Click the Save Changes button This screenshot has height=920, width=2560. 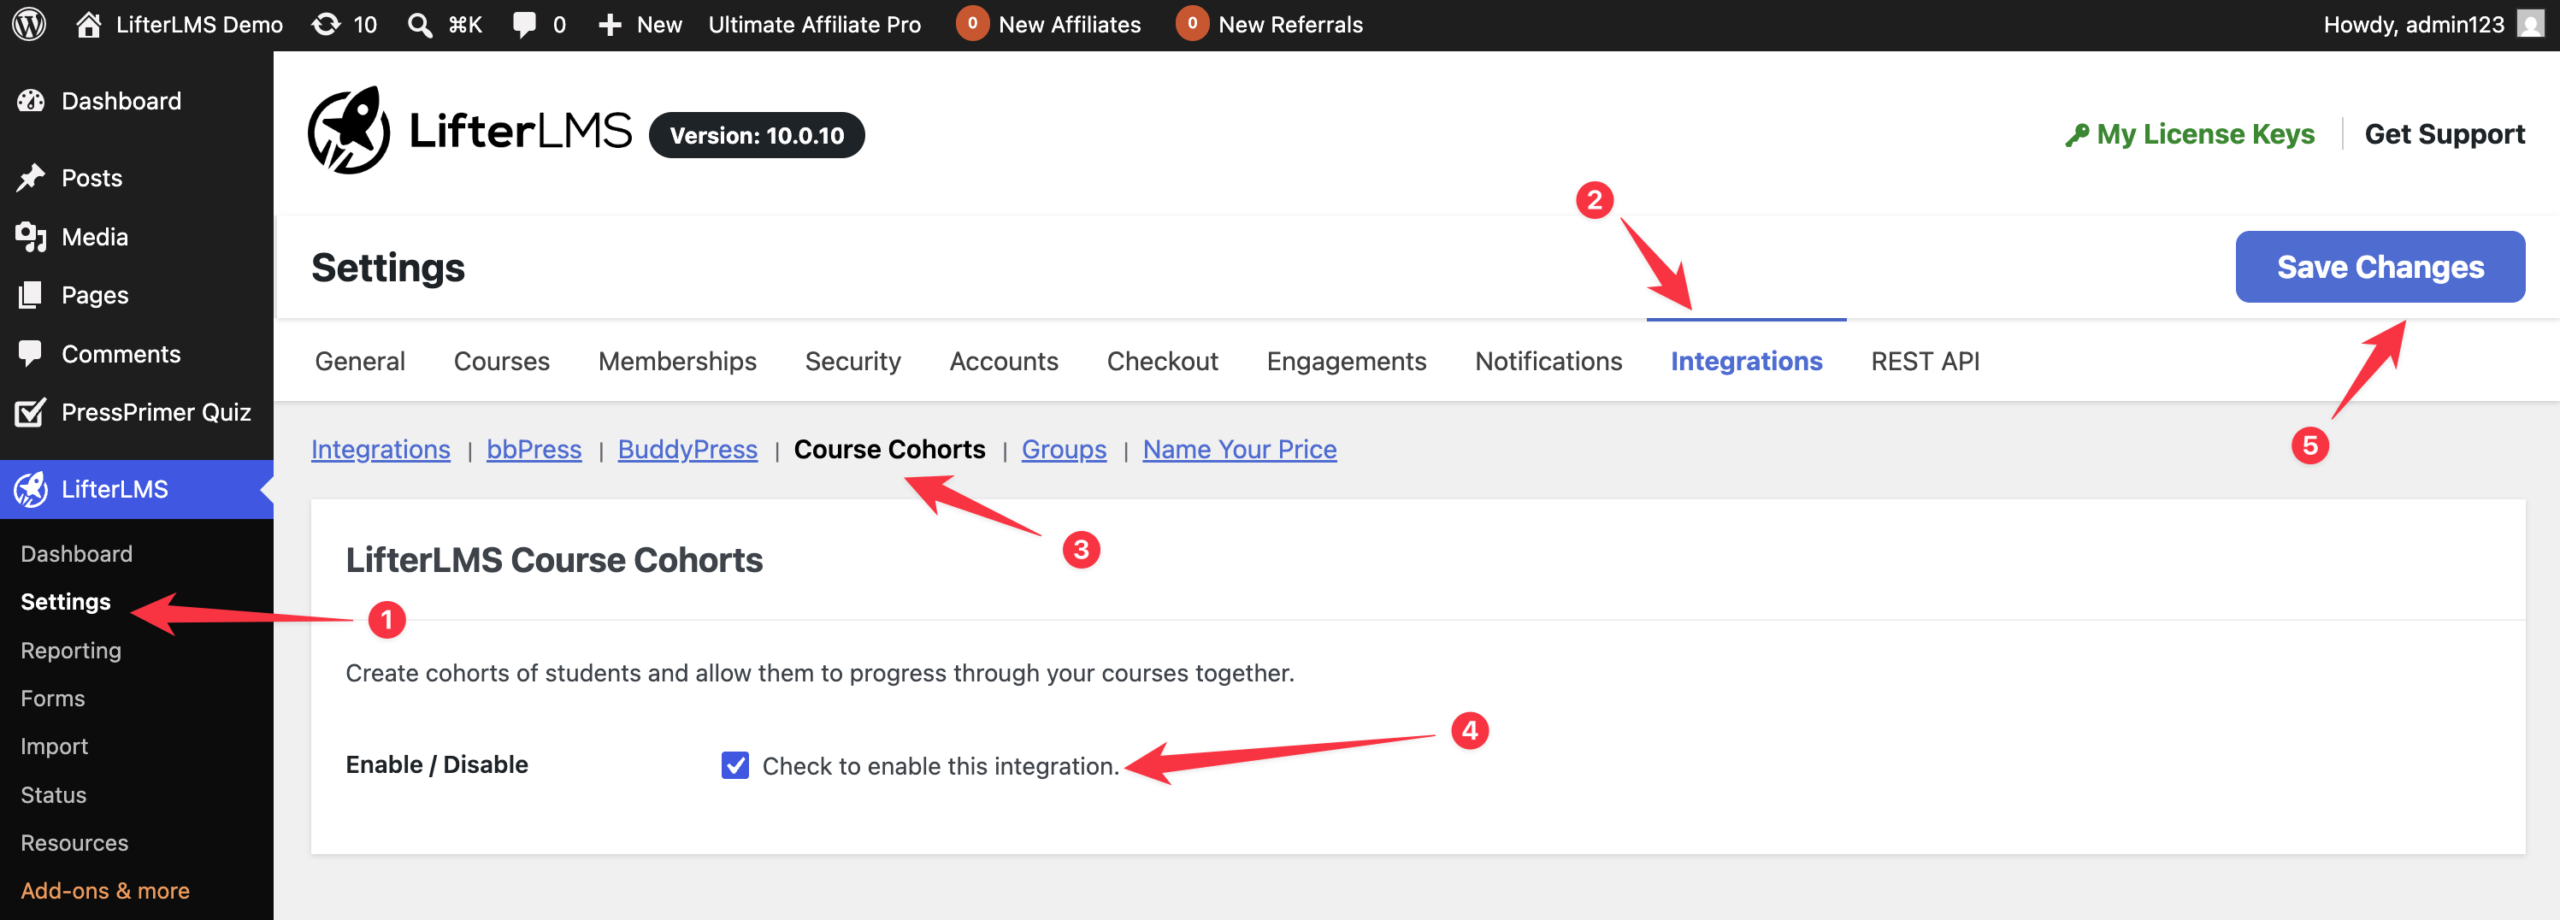2380,267
